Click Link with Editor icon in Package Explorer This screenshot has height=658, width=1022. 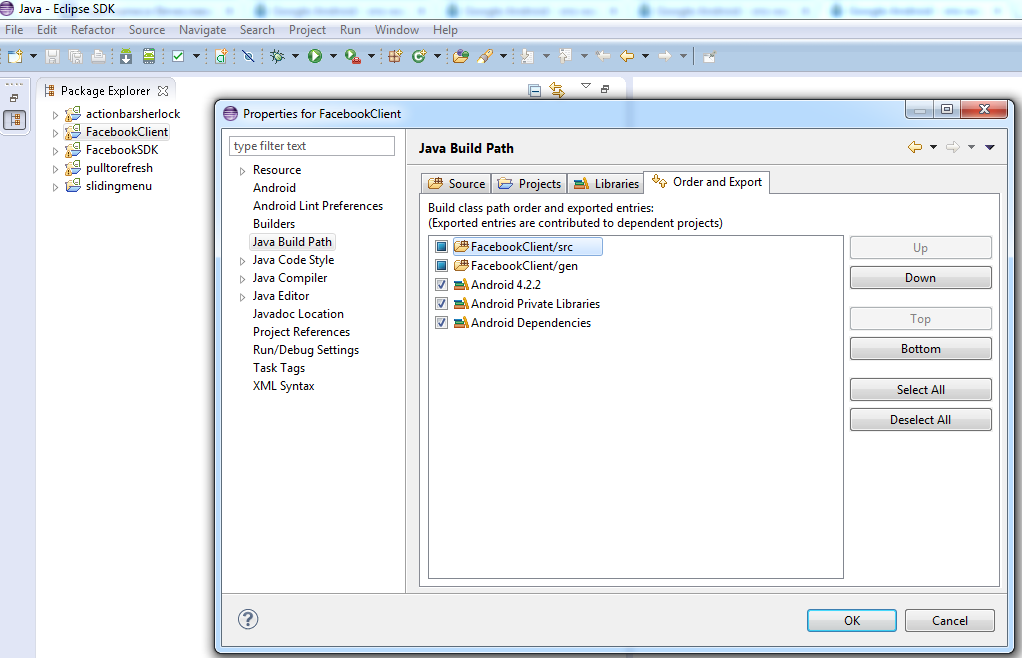click(x=557, y=90)
